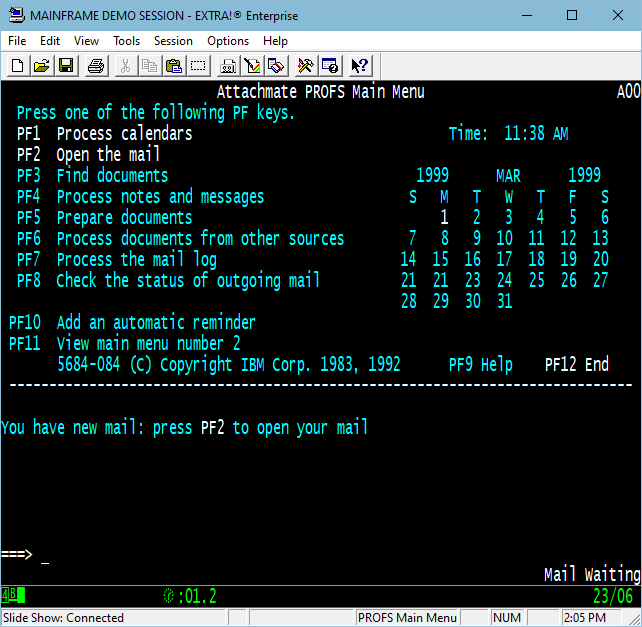Click PF6 Process documents from other sources

point(181,238)
